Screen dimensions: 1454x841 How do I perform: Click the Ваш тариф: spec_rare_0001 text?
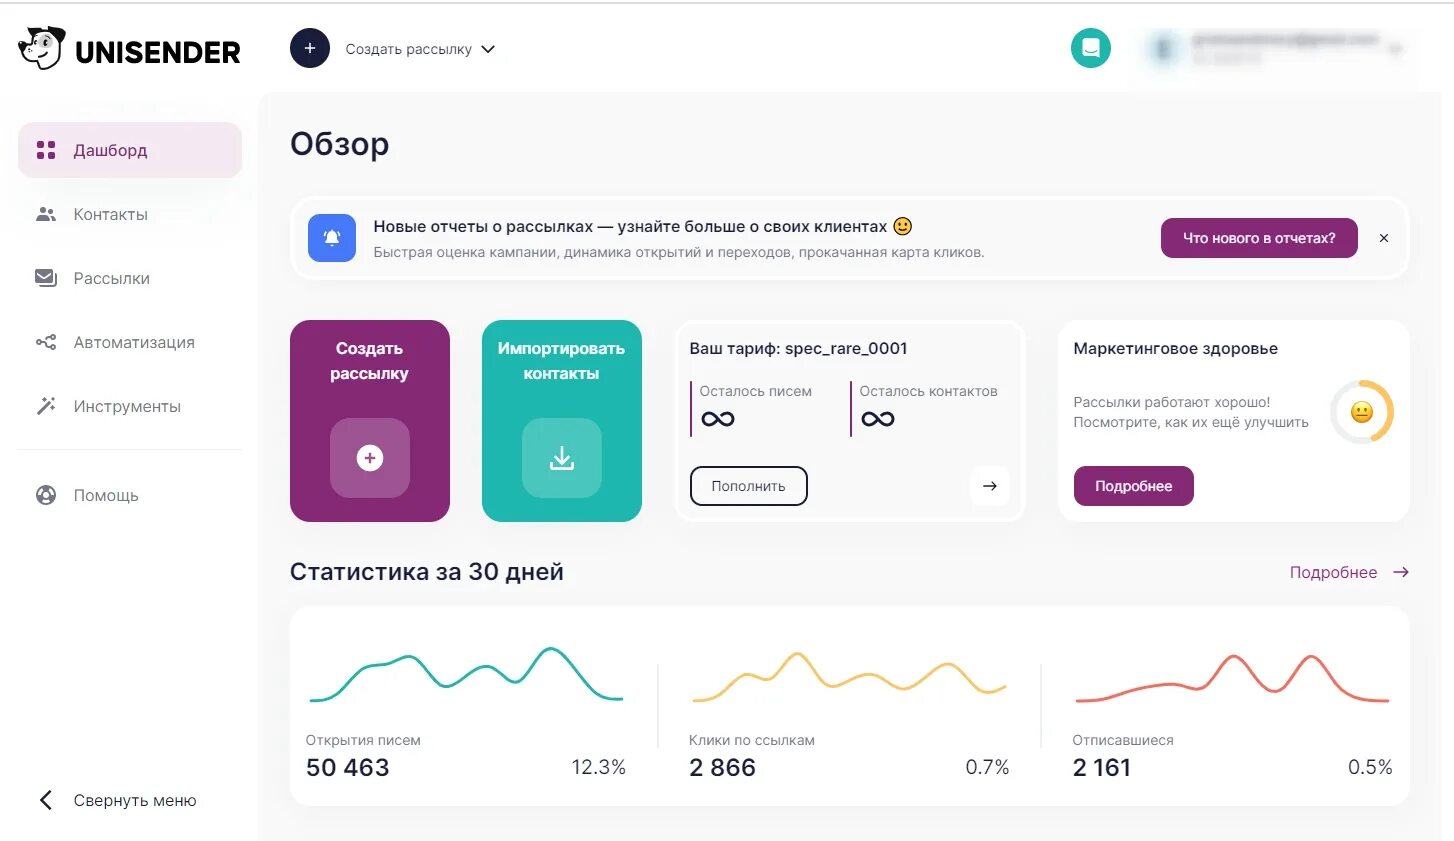pos(798,348)
